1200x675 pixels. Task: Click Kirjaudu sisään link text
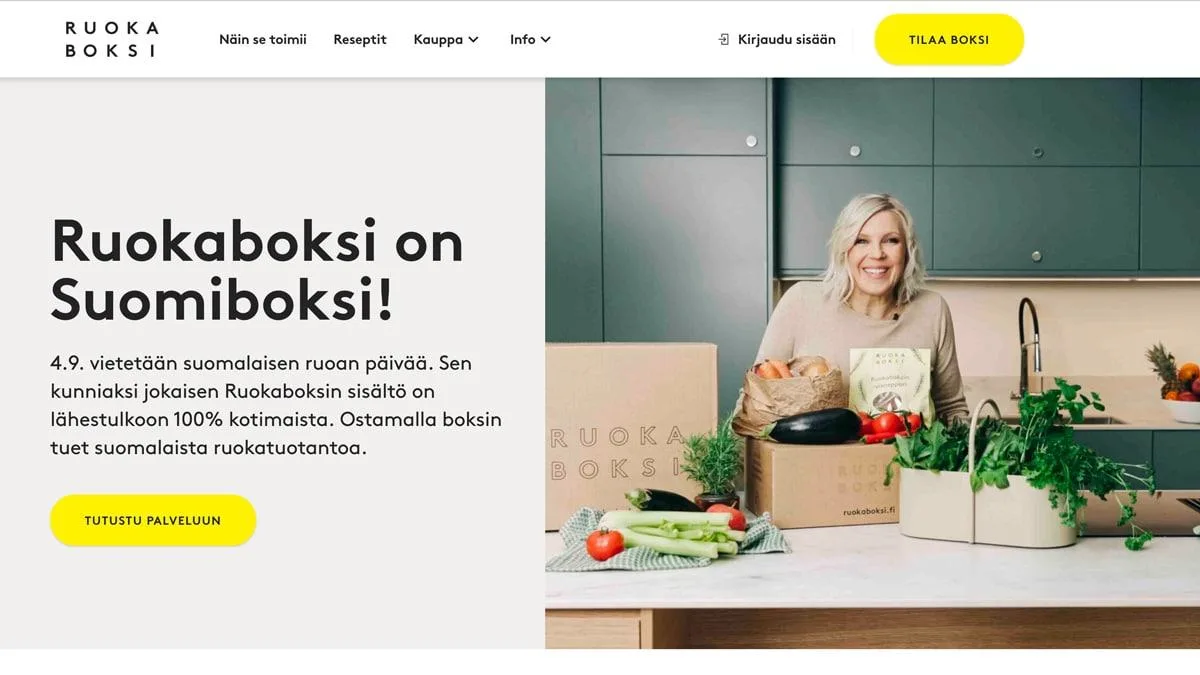click(x=787, y=40)
